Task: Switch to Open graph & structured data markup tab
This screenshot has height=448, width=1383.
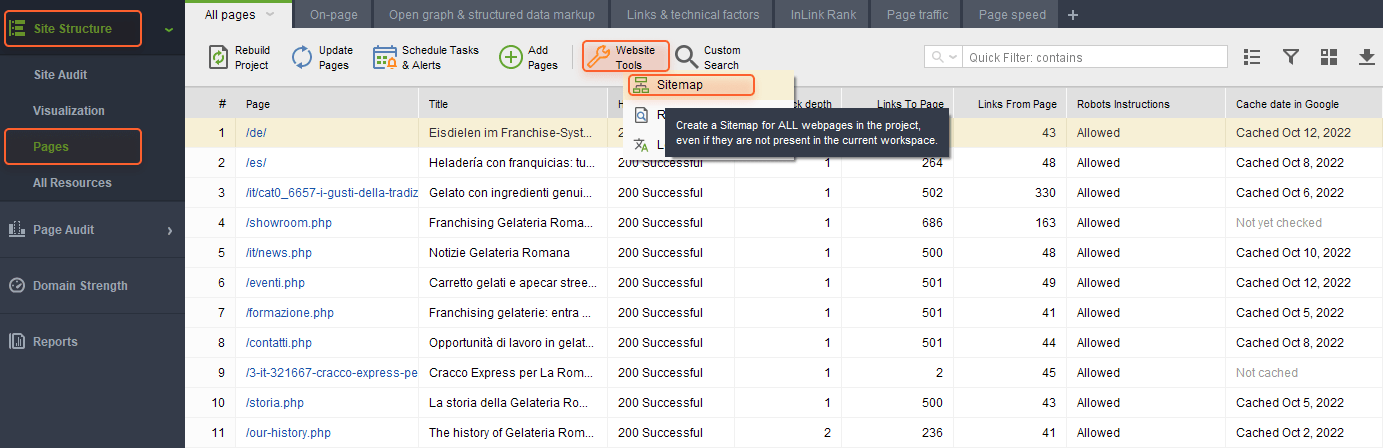Action: pos(491,15)
